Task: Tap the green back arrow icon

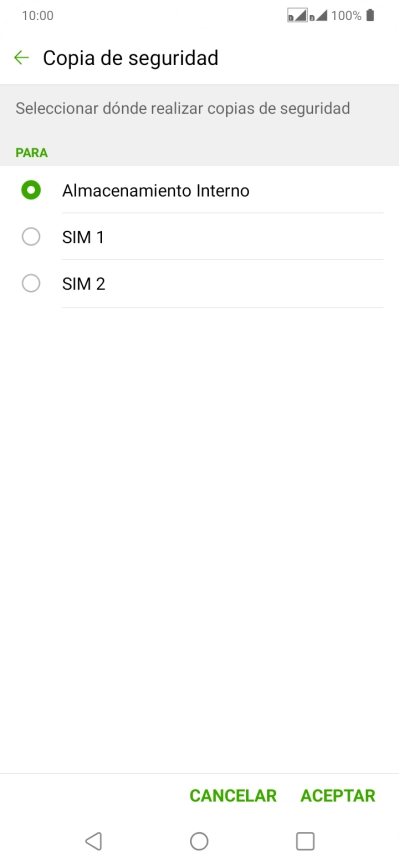Action: click(21, 57)
